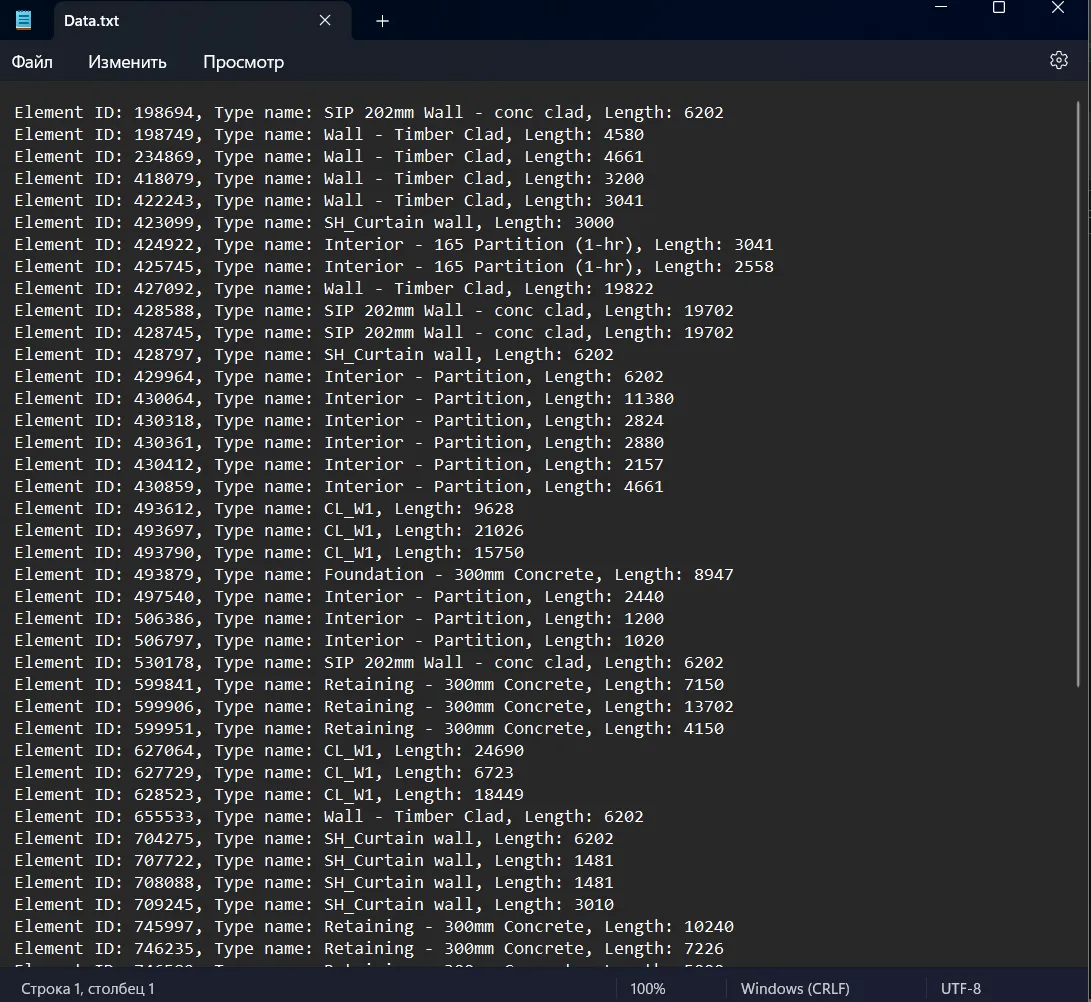Click Строка 1, столбец 1 status
The height and width of the screenshot is (1002, 1091).
point(88,988)
